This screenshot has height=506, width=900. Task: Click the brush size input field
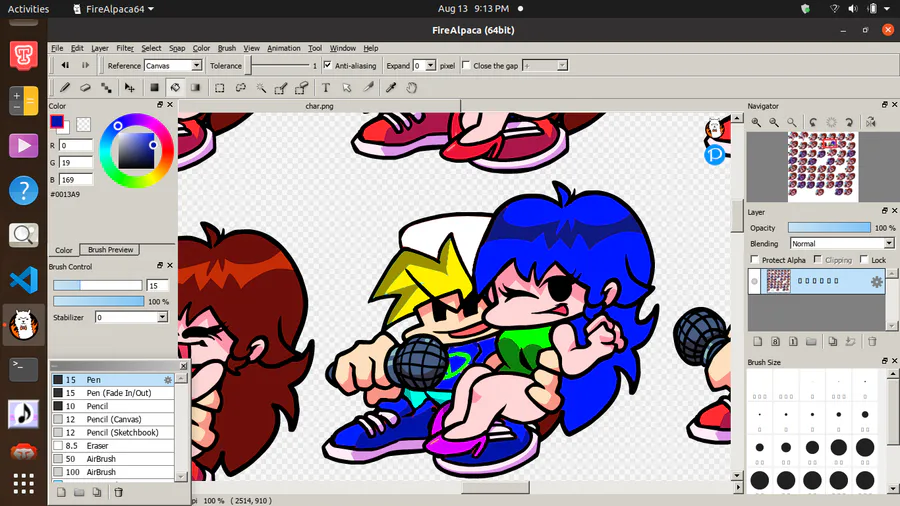click(x=157, y=285)
